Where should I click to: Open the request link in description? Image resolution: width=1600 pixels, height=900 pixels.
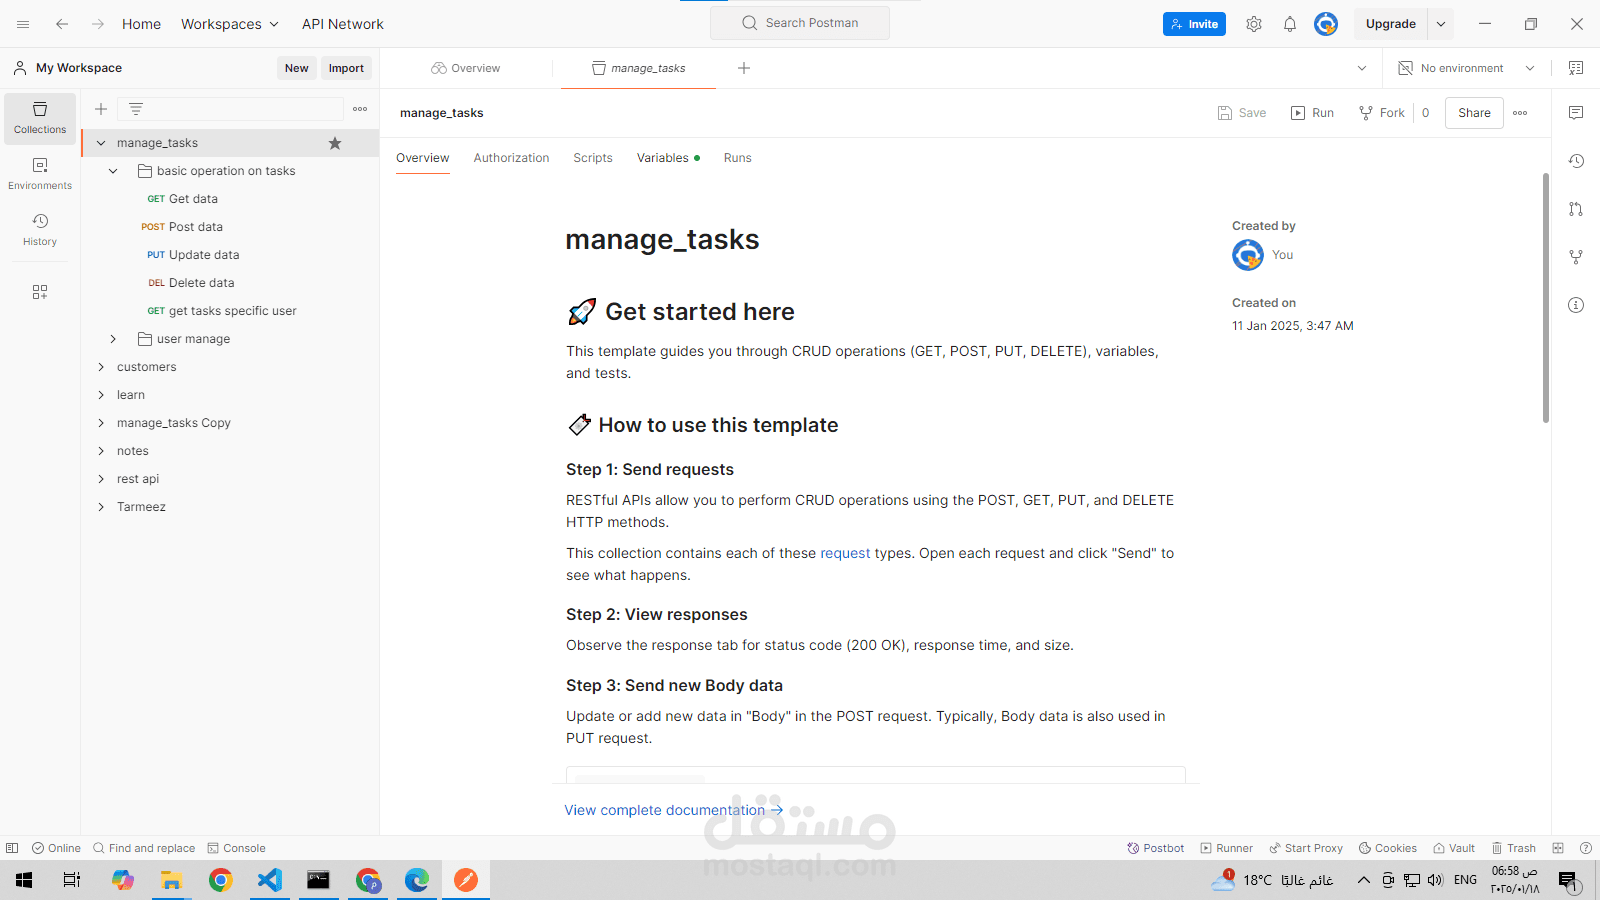(845, 553)
